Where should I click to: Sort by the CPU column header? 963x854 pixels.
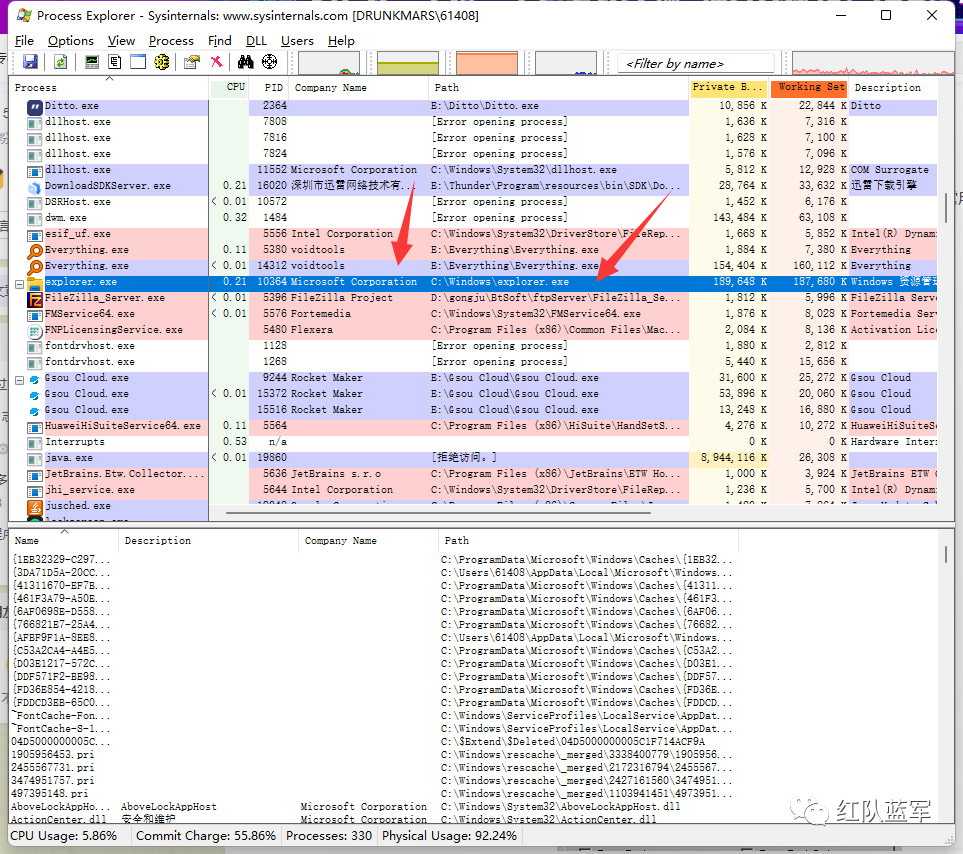coord(229,88)
